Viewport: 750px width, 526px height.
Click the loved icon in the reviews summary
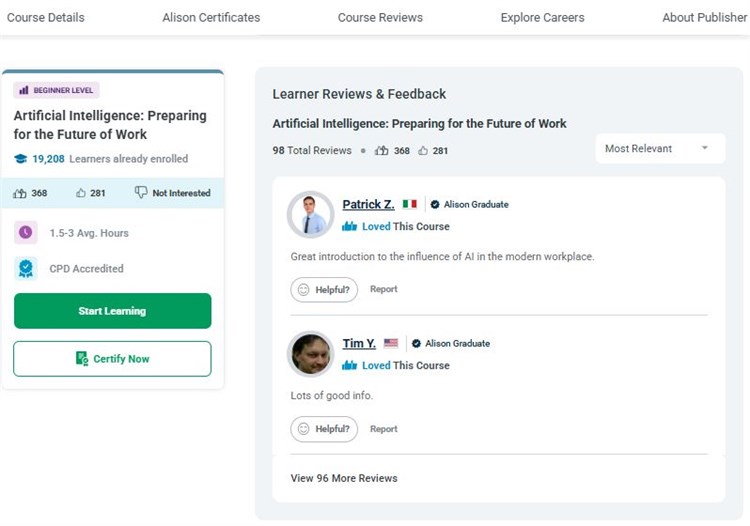point(381,151)
